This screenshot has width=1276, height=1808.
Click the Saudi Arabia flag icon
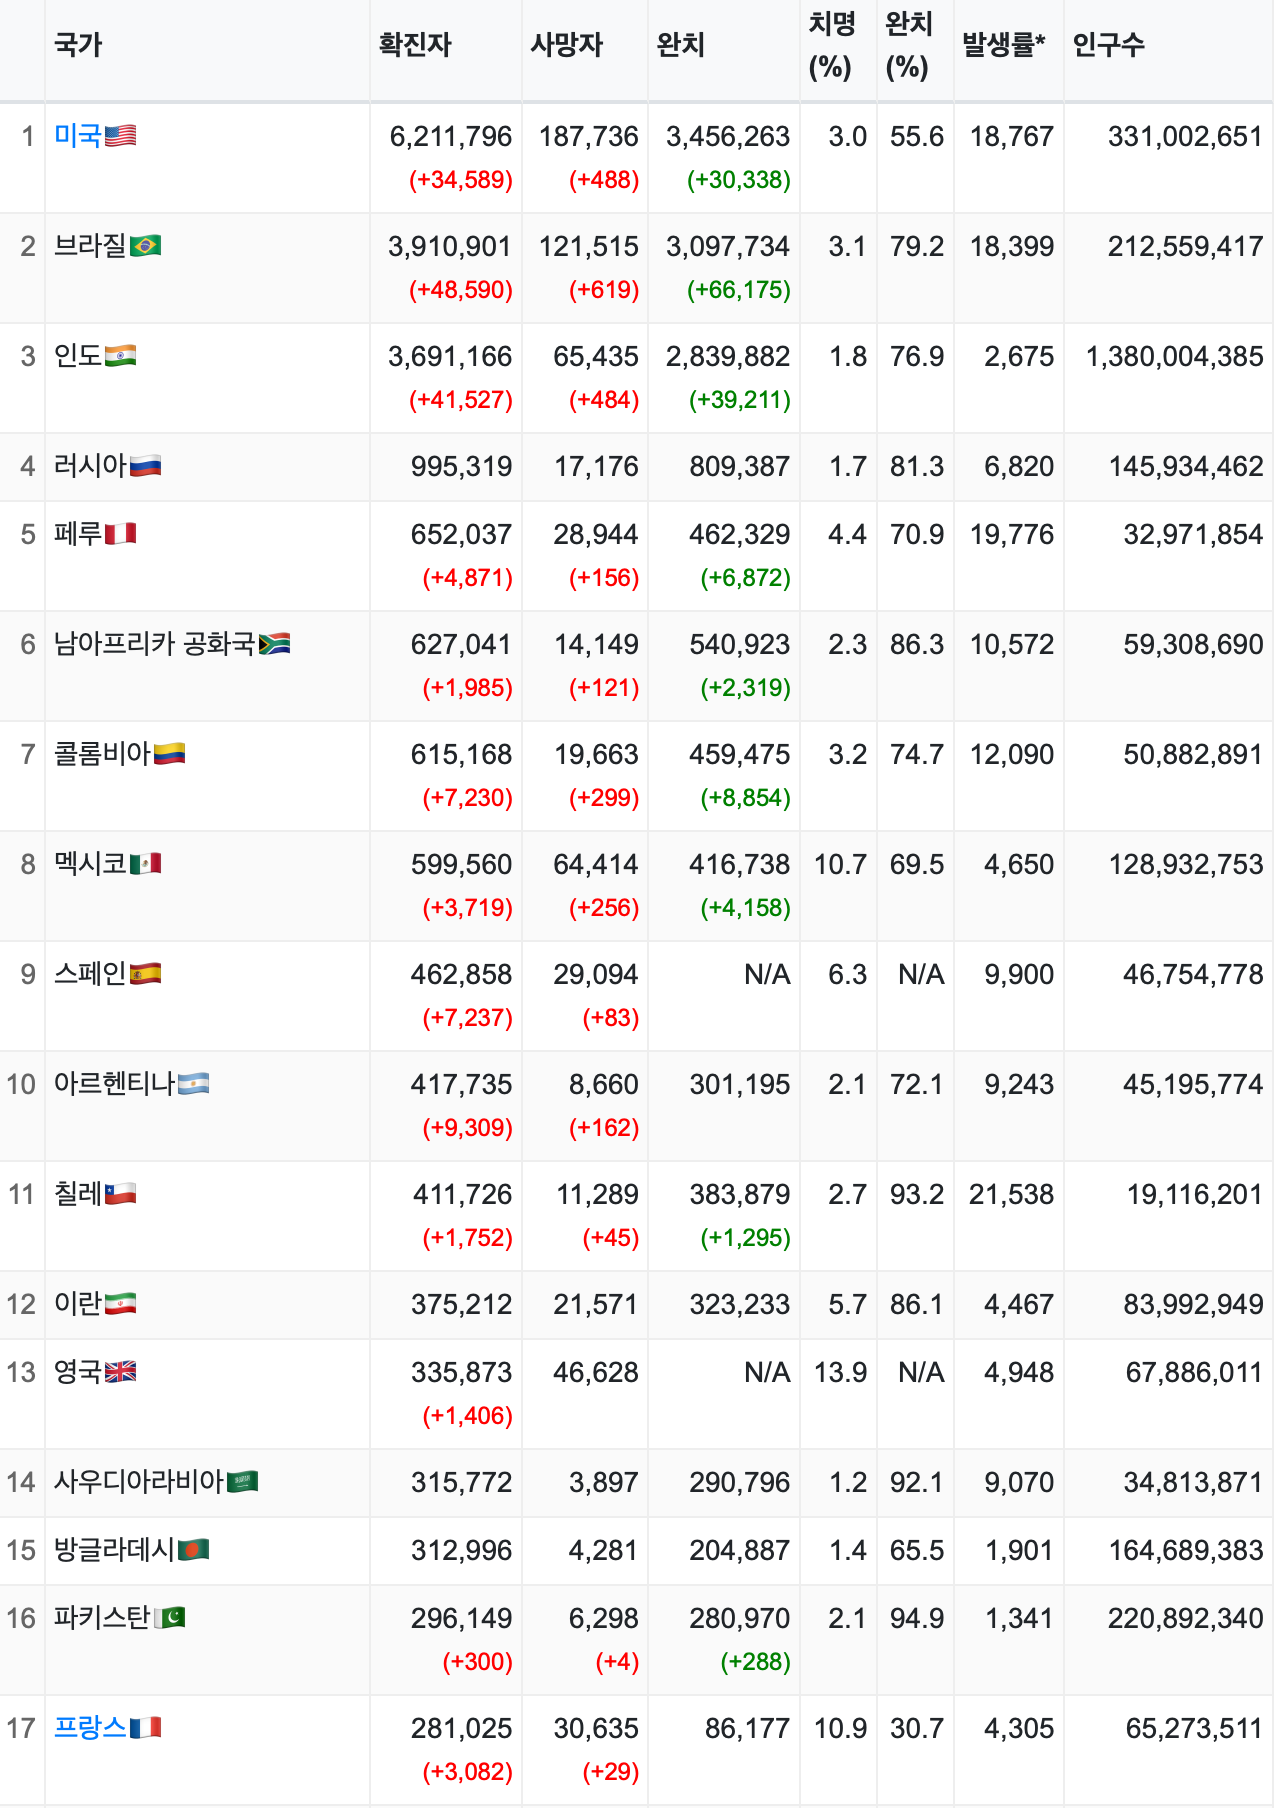coord(242,1481)
